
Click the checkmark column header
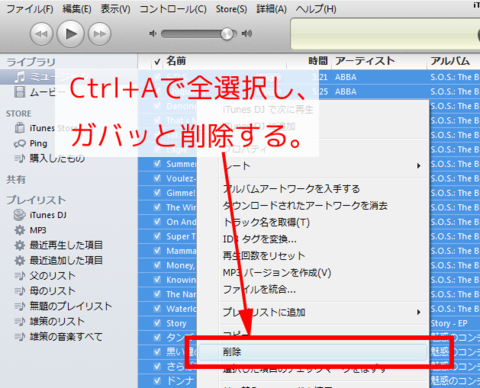point(157,62)
